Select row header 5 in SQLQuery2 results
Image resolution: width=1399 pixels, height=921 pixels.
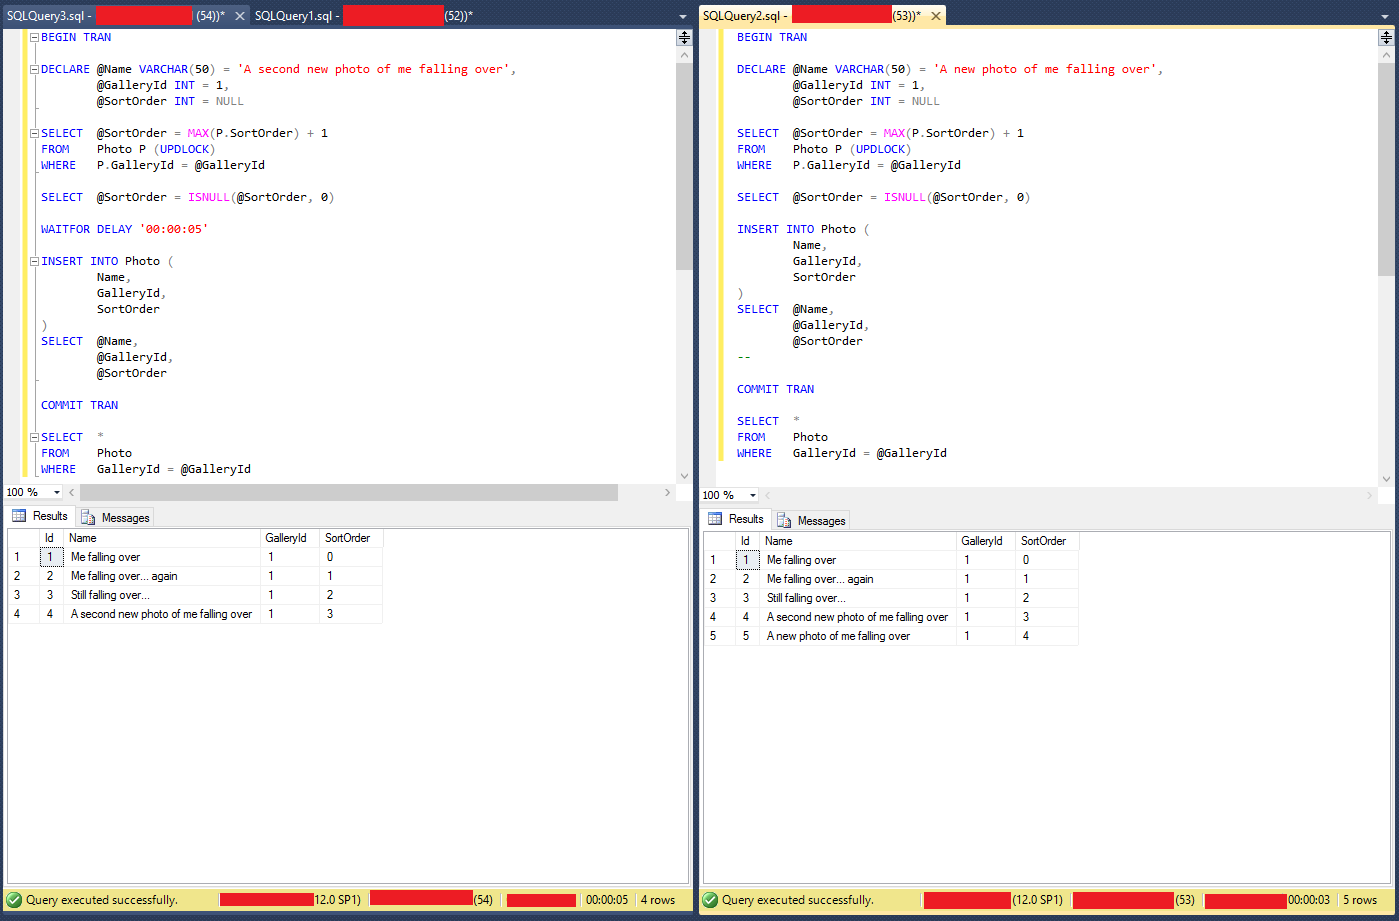pyautogui.click(x=719, y=636)
